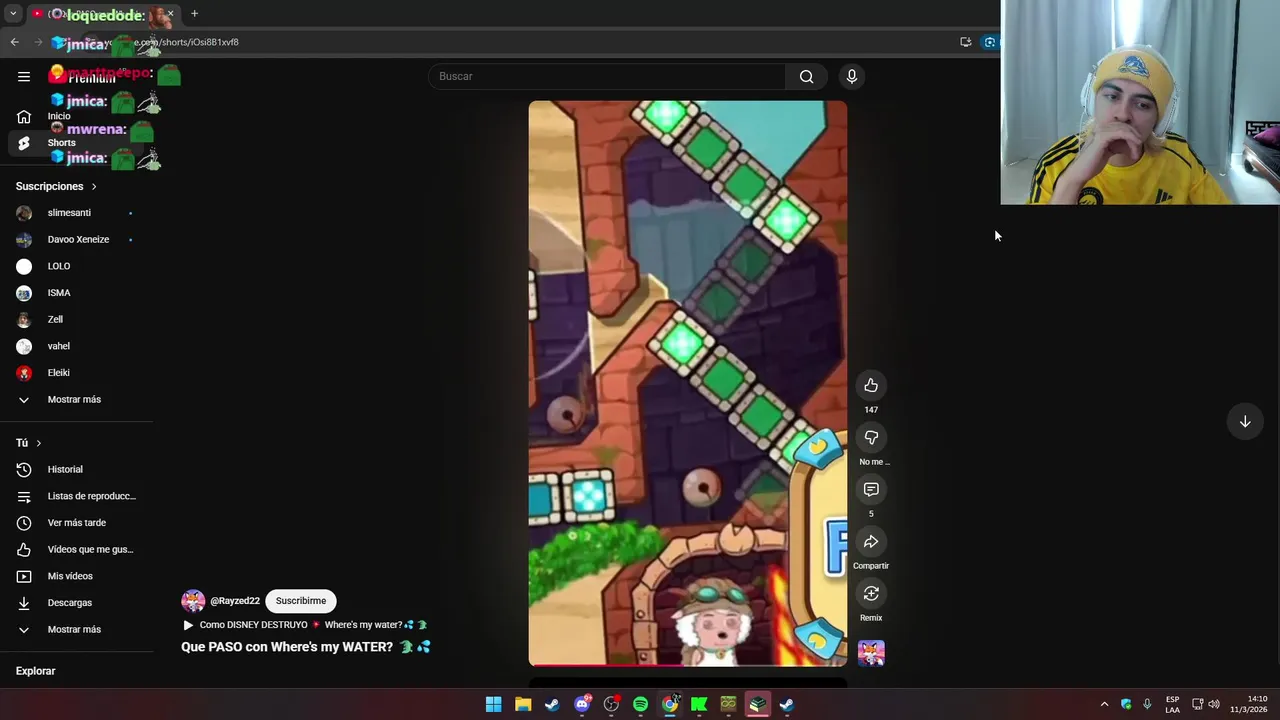Open the volume control in system tray

click(x=1214, y=704)
